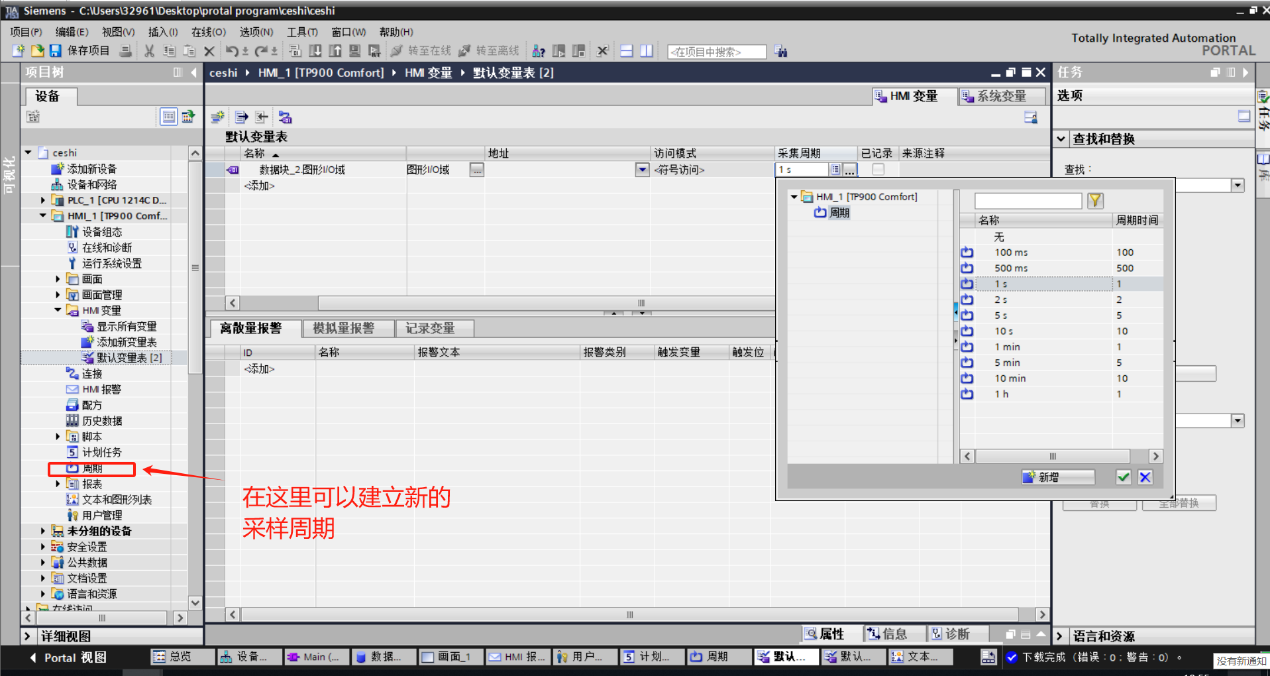Click the project search input field

click(x=717, y=52)
